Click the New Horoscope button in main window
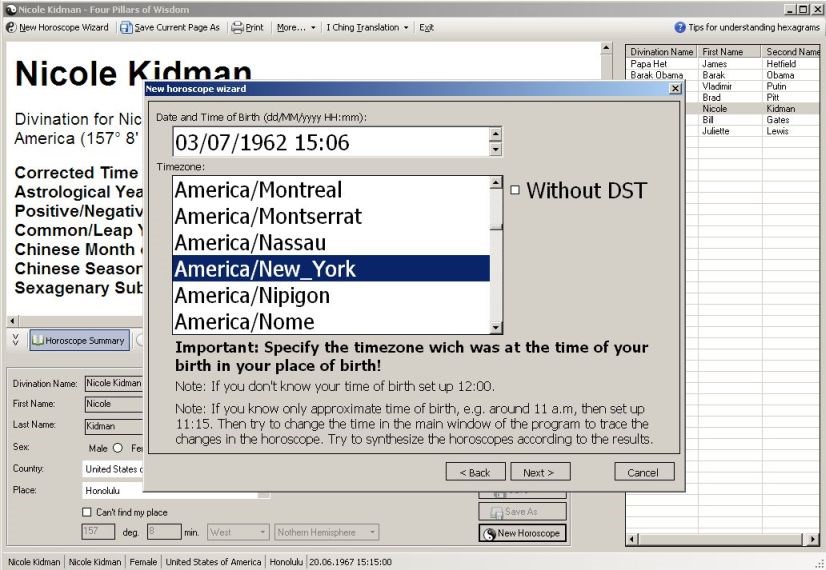 click(x=523, y=533)
